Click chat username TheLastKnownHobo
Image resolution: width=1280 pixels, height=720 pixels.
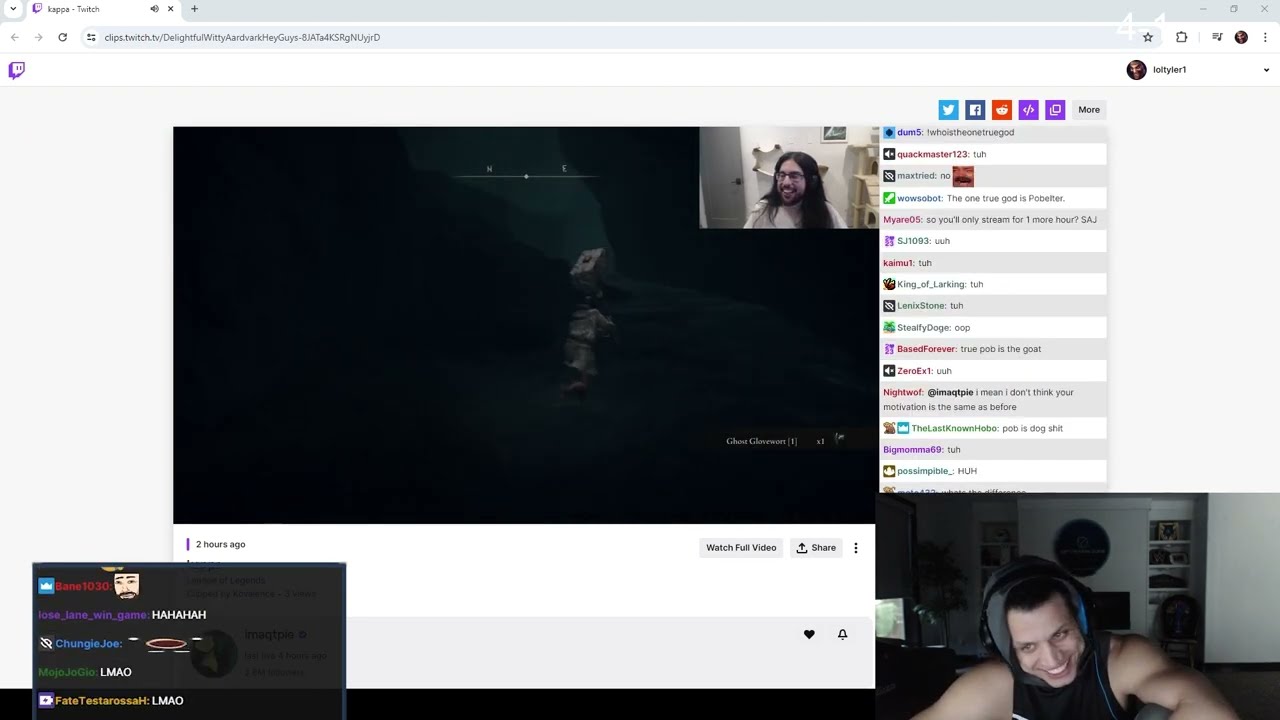(x=954, y=428)
